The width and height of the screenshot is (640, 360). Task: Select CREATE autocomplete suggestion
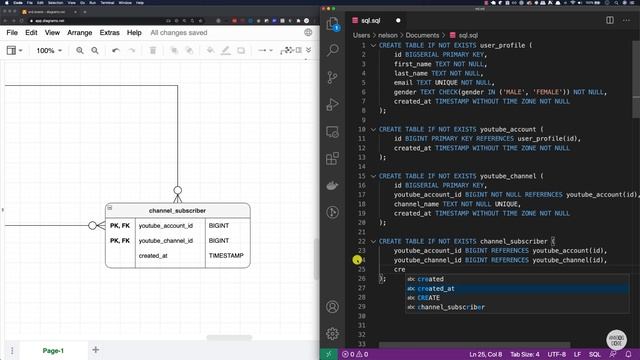click(518, 298)
